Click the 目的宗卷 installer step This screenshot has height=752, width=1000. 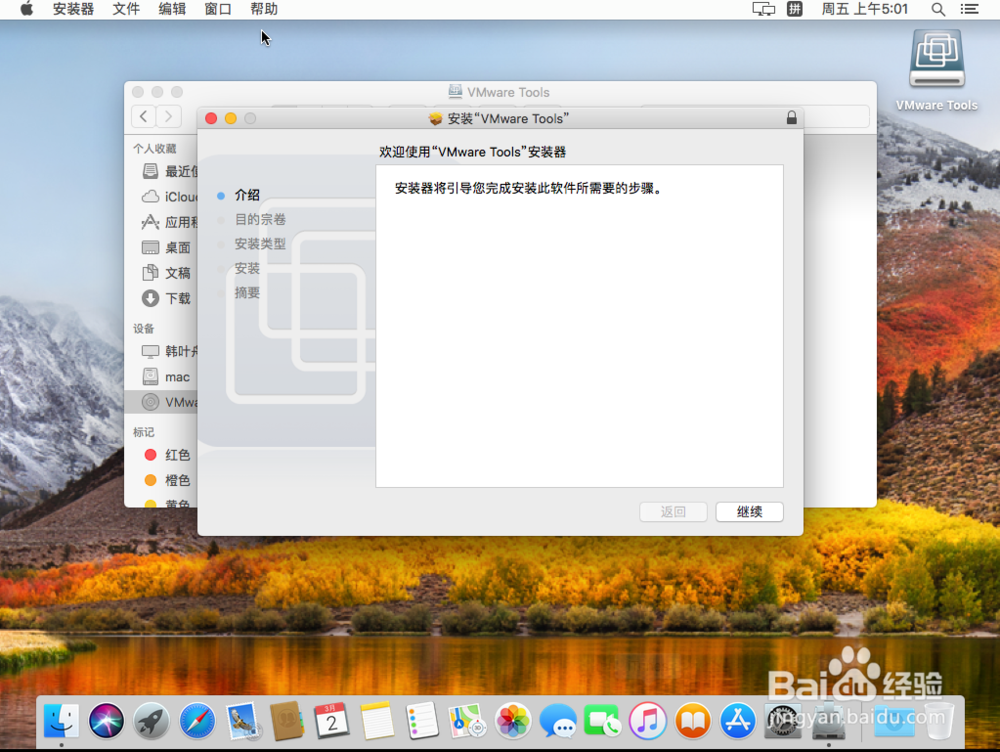point(260,219)
